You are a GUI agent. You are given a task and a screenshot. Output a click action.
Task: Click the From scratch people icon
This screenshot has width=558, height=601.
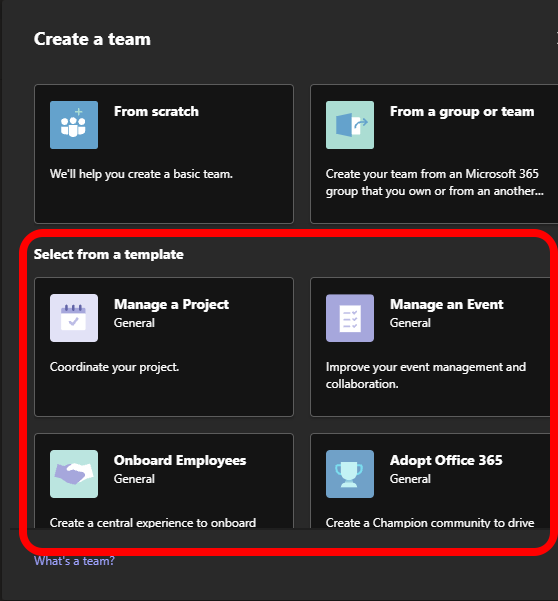click(74, 125)
